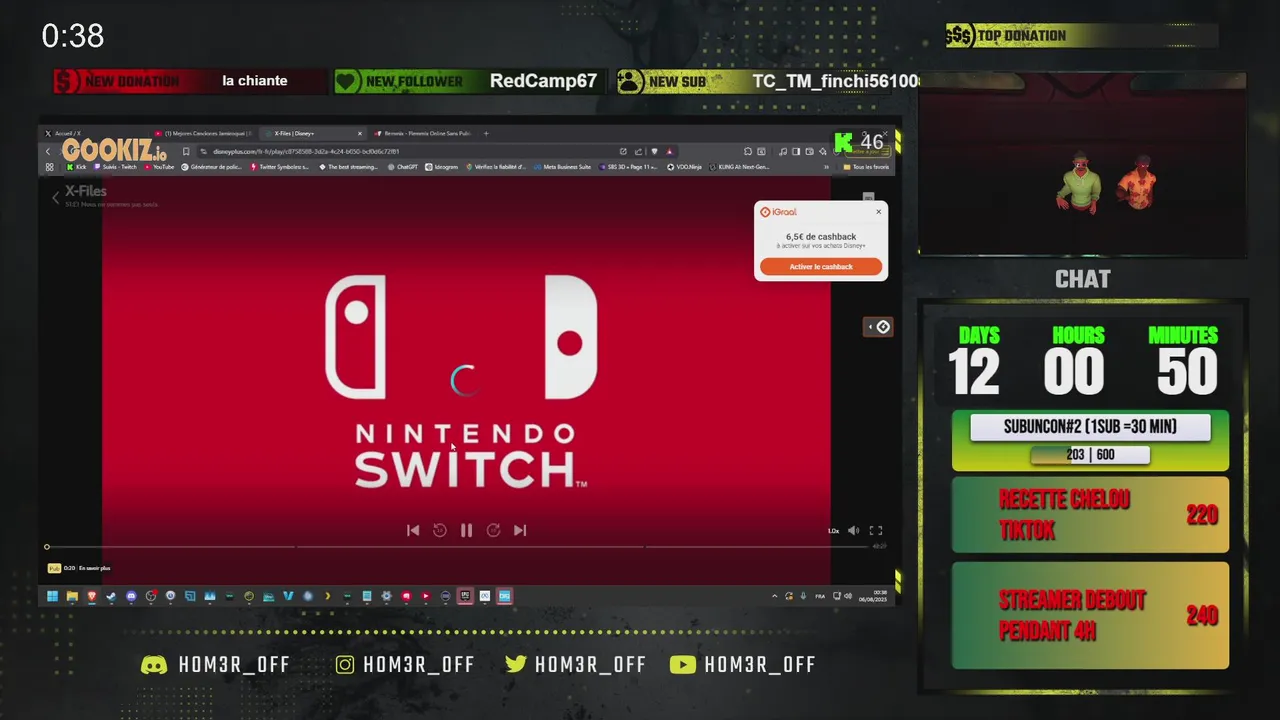This screenshot has height=720, width=1280.
Task: Open the ChatGPT bookmark
Action: point(402,167)
